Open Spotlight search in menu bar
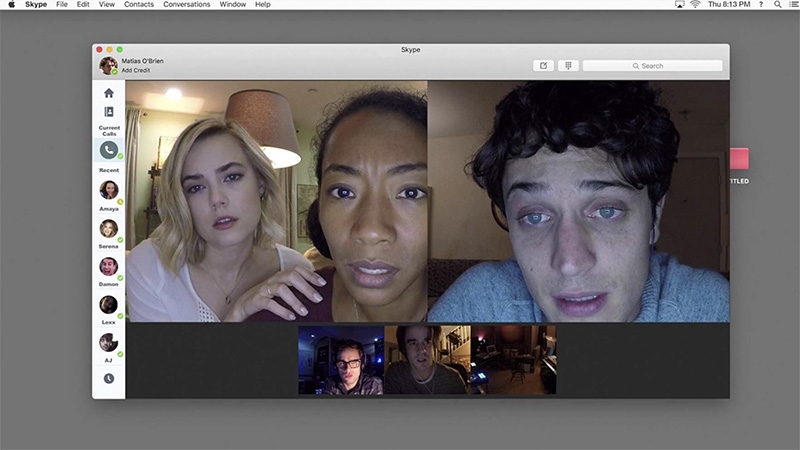This screenshot has width=800, height=450. (x=777, y=4)
